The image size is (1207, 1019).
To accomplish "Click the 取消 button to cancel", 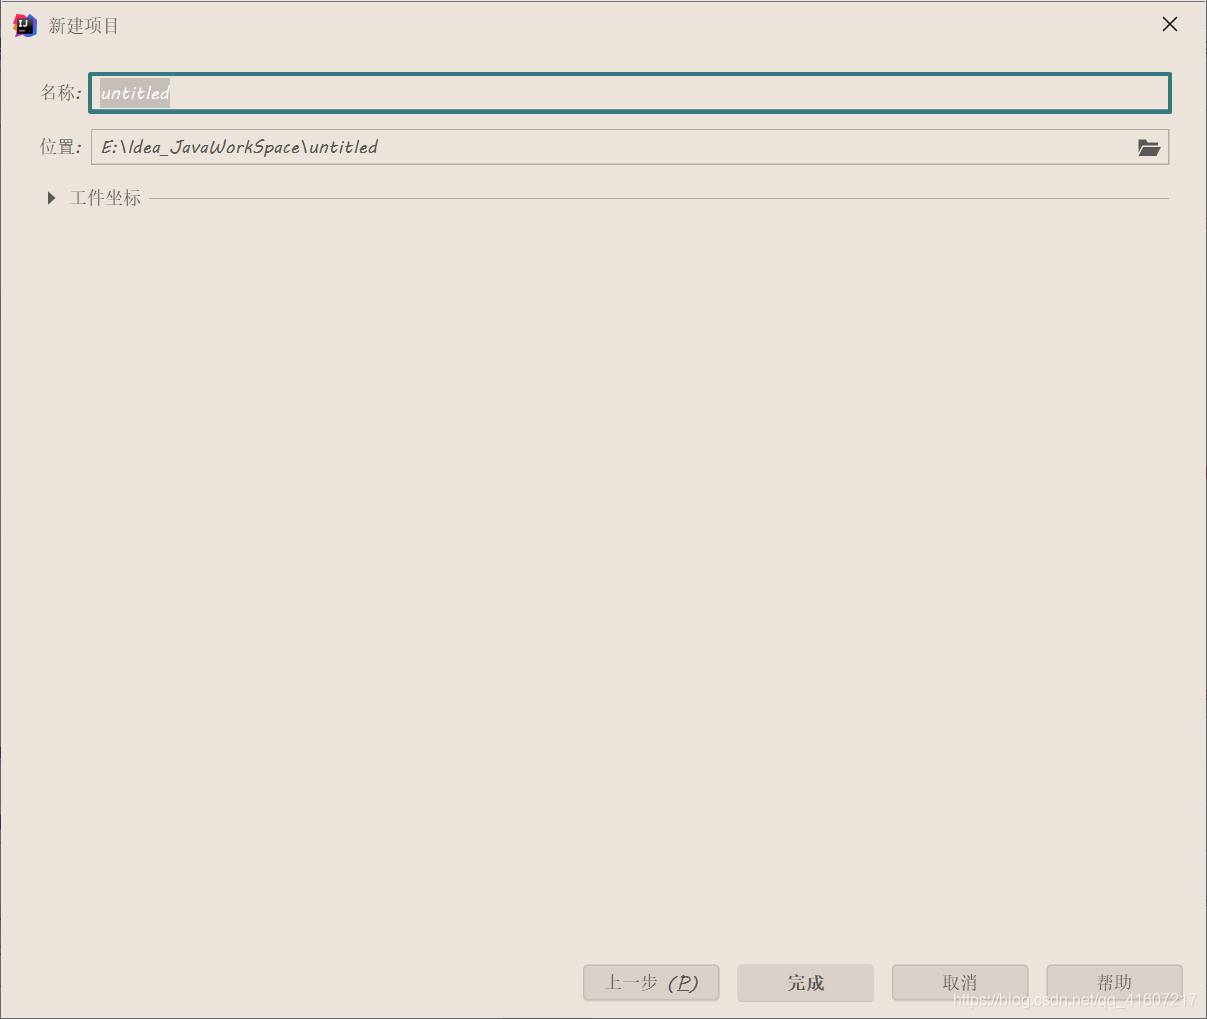I will click(x=959, y=982).
